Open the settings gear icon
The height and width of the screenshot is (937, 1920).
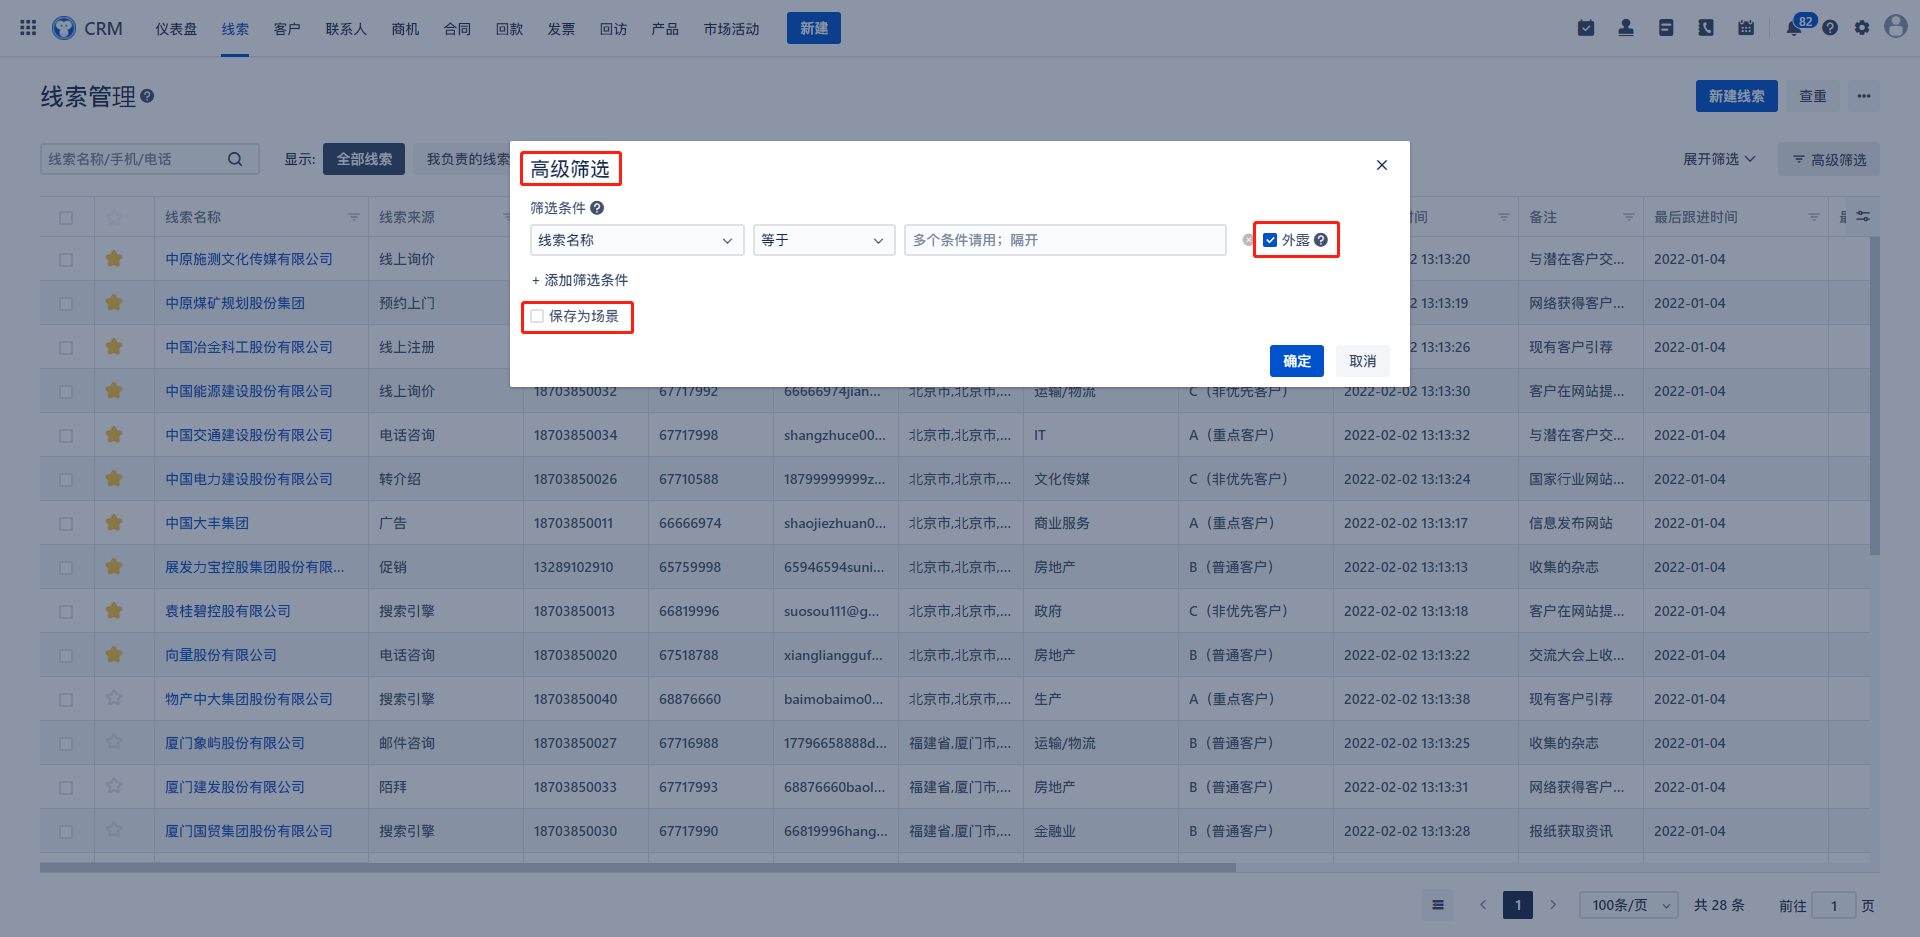[1862, 28]
